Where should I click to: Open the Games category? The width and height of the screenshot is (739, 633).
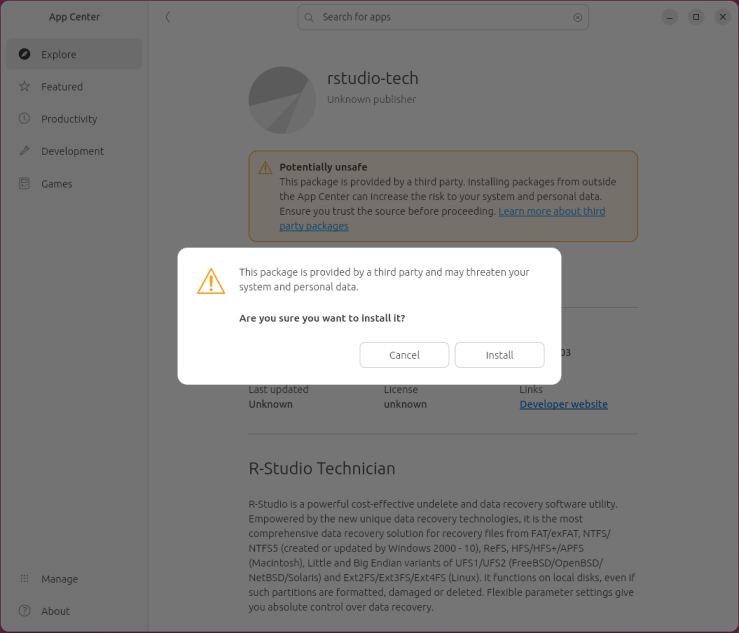(x=74, y=184)
